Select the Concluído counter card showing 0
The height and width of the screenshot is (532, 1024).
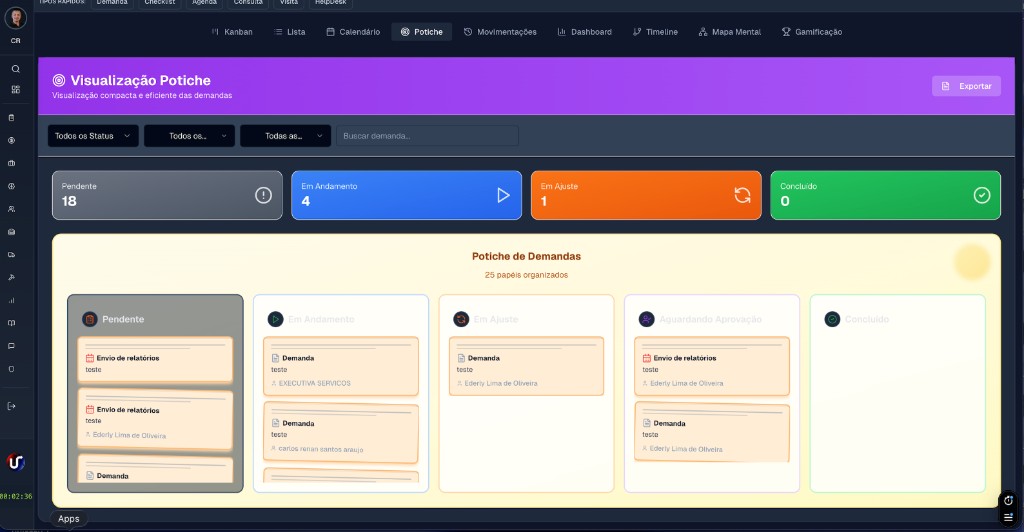click(x=886, y=195)
